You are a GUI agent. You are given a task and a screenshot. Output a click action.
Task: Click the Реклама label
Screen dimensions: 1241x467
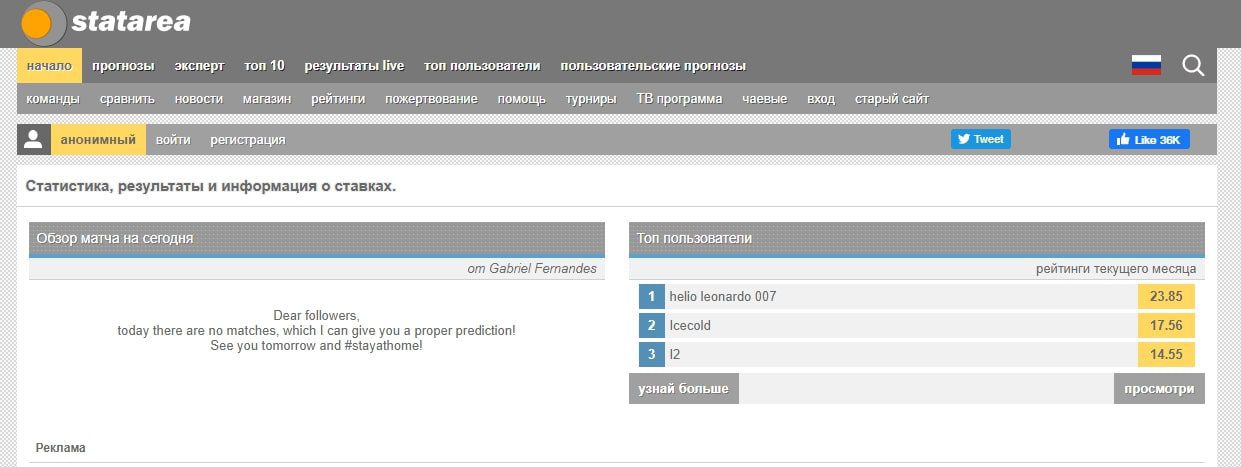click(61, 448)
